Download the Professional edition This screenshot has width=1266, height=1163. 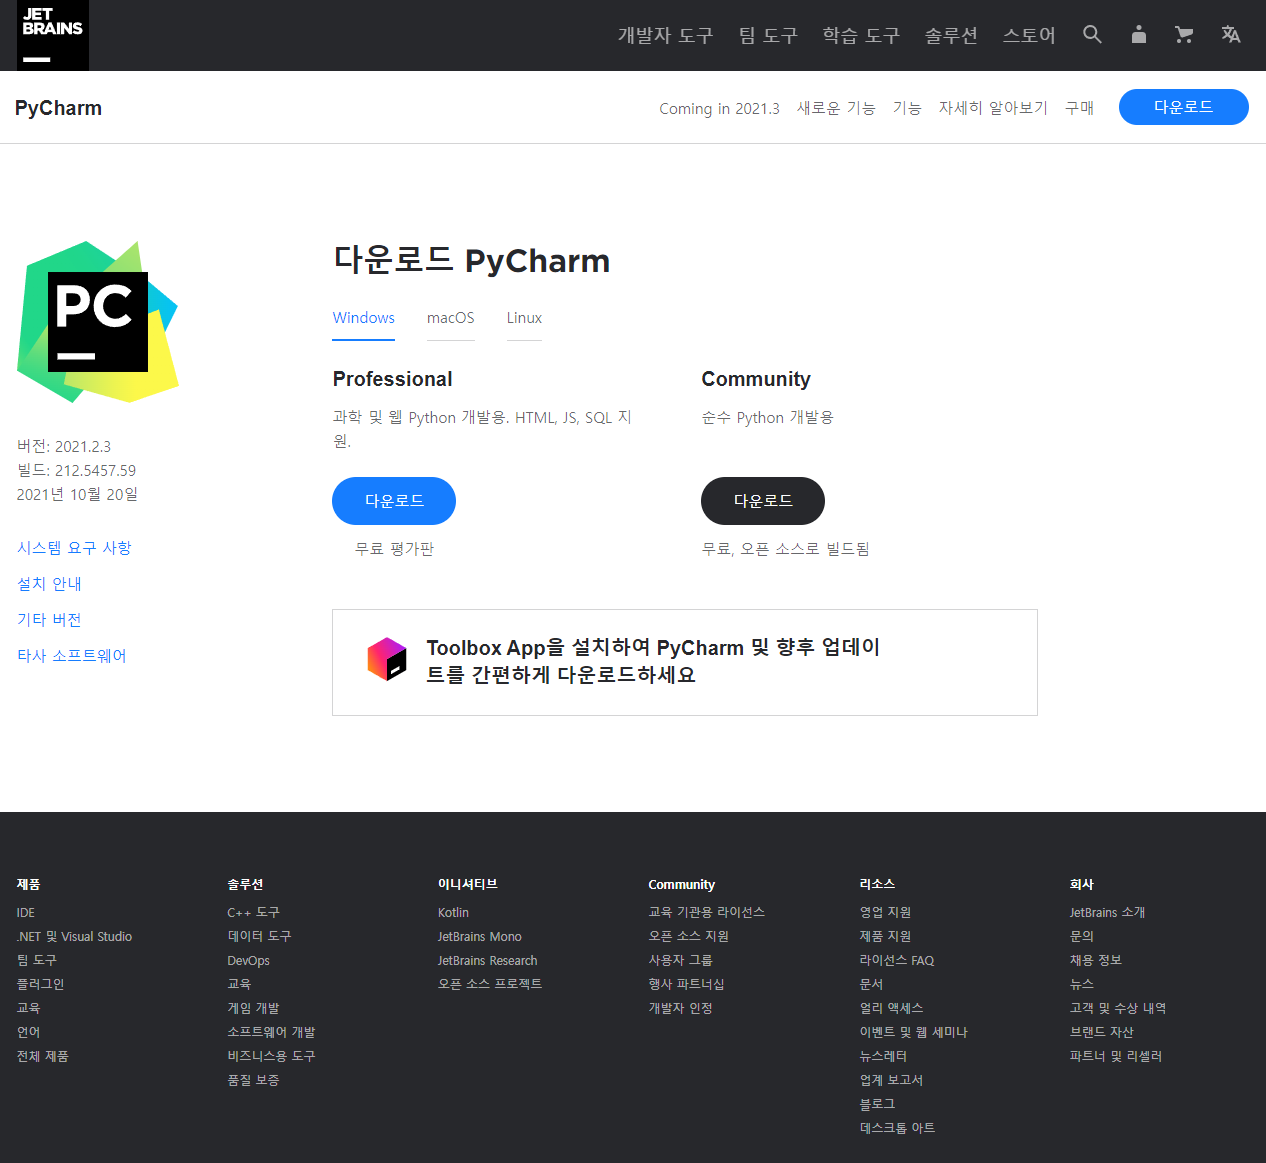[x=394, y=501]
